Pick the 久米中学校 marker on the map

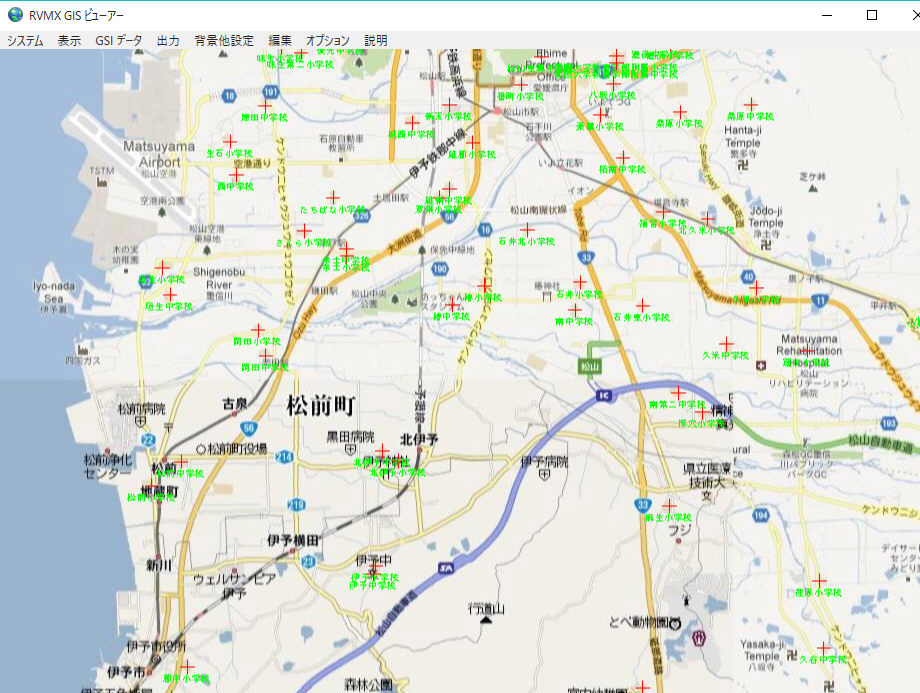(x=726, y=344)
